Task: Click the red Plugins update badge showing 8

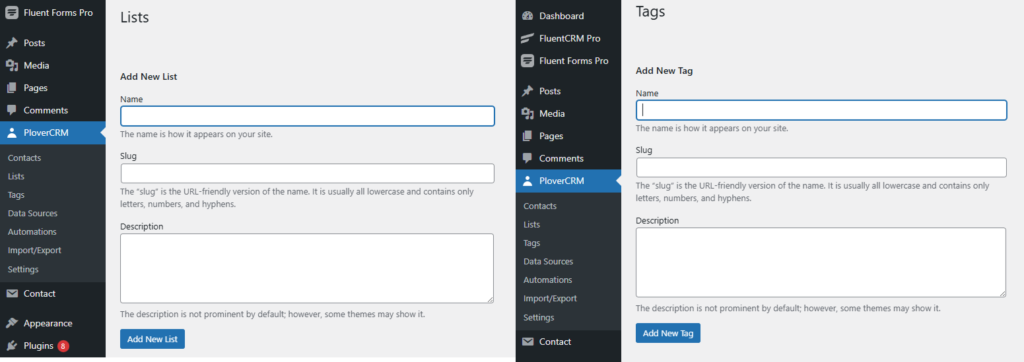Action: pos(63,346)
